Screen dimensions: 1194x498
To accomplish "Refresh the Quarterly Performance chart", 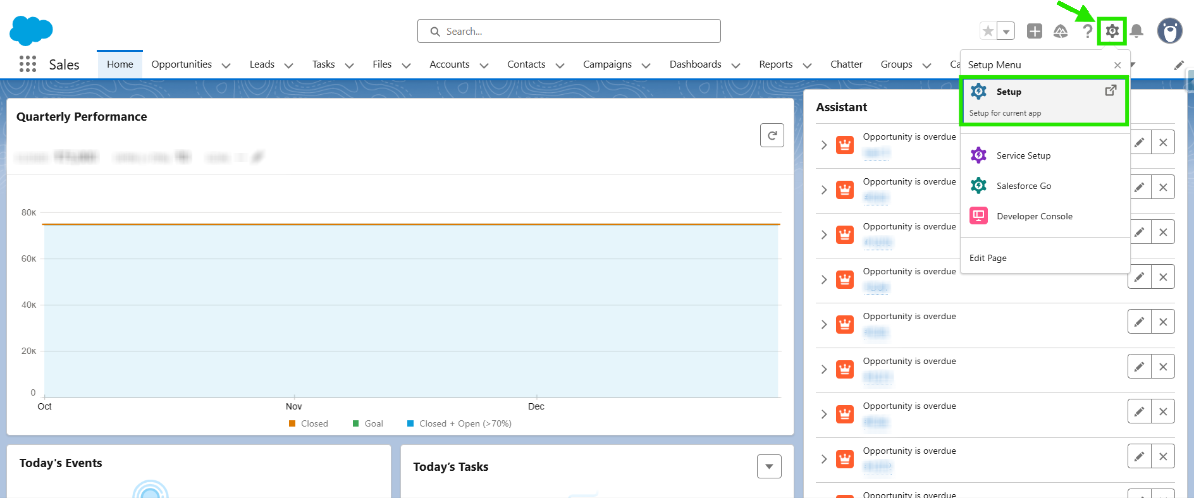I will click(772, 136).
